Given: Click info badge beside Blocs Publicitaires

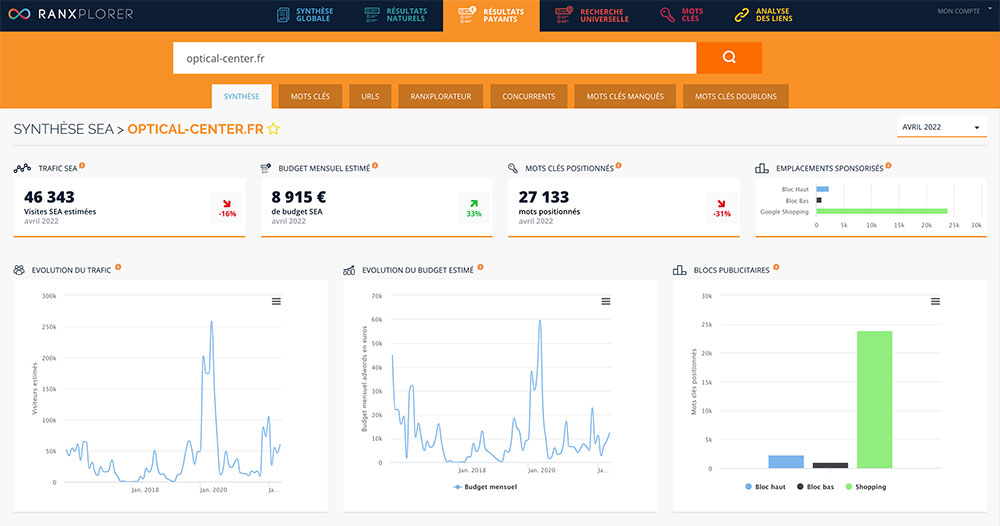Looking at the screenshot, I should 776,268.
